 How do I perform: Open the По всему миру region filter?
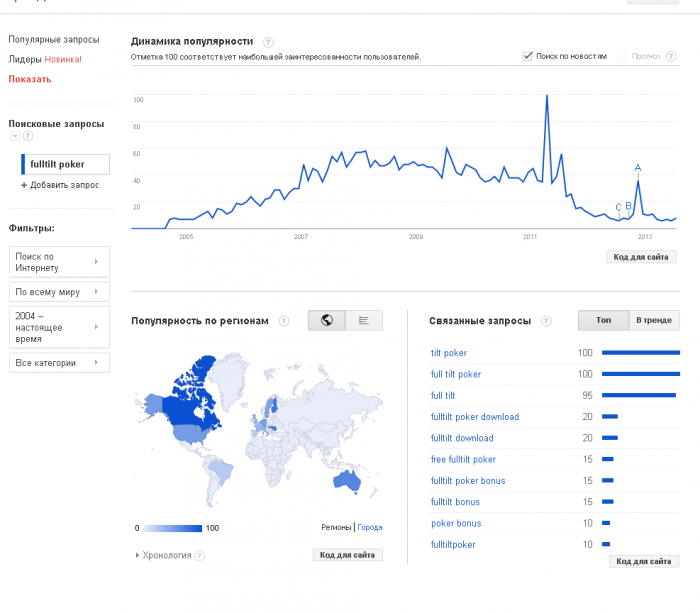click(x=59, y=292)
